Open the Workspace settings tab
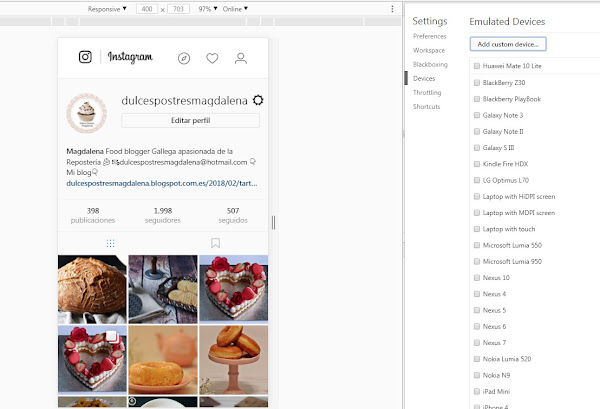Viewport: 600px width, 409px height. coord(429,51)
